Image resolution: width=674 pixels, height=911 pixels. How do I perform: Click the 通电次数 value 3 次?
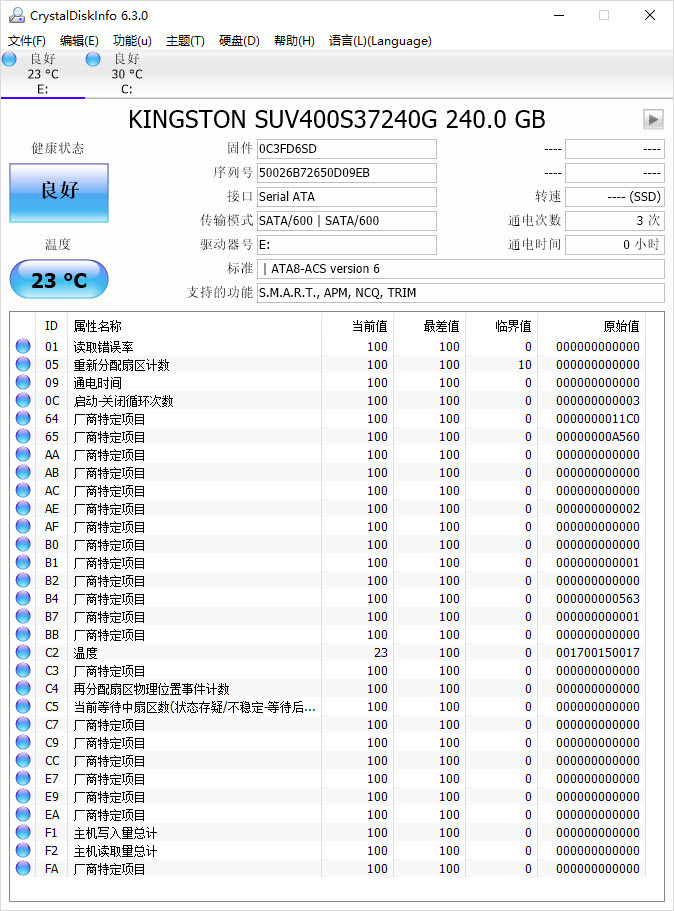click(x=615, y=221)
